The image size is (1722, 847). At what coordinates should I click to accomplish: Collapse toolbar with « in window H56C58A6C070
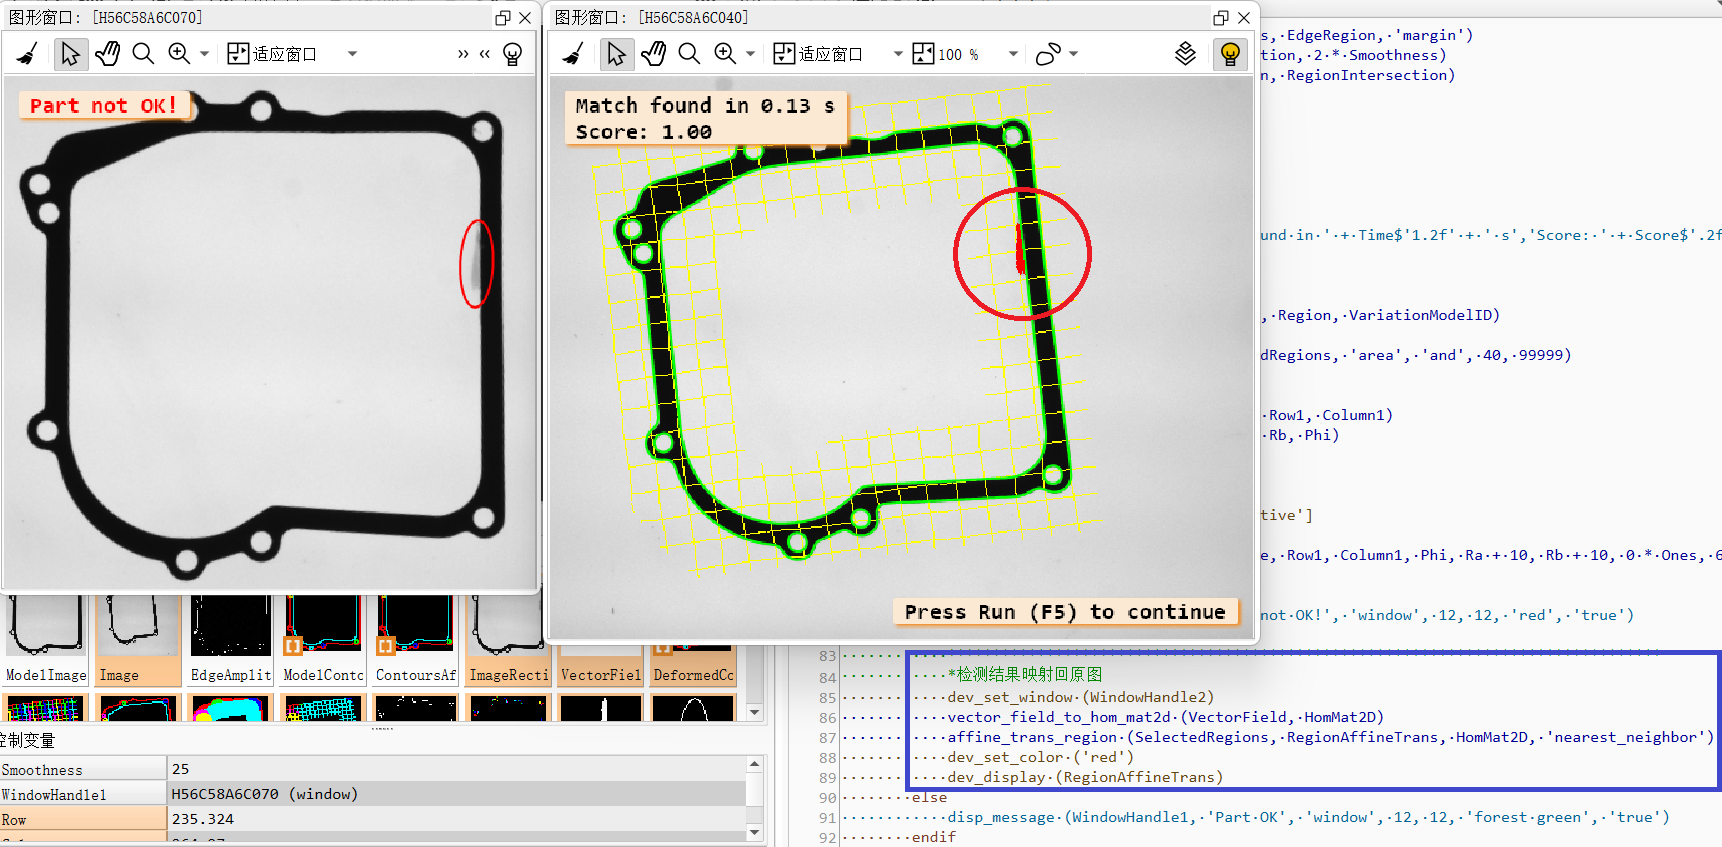[x=485, y=54]
